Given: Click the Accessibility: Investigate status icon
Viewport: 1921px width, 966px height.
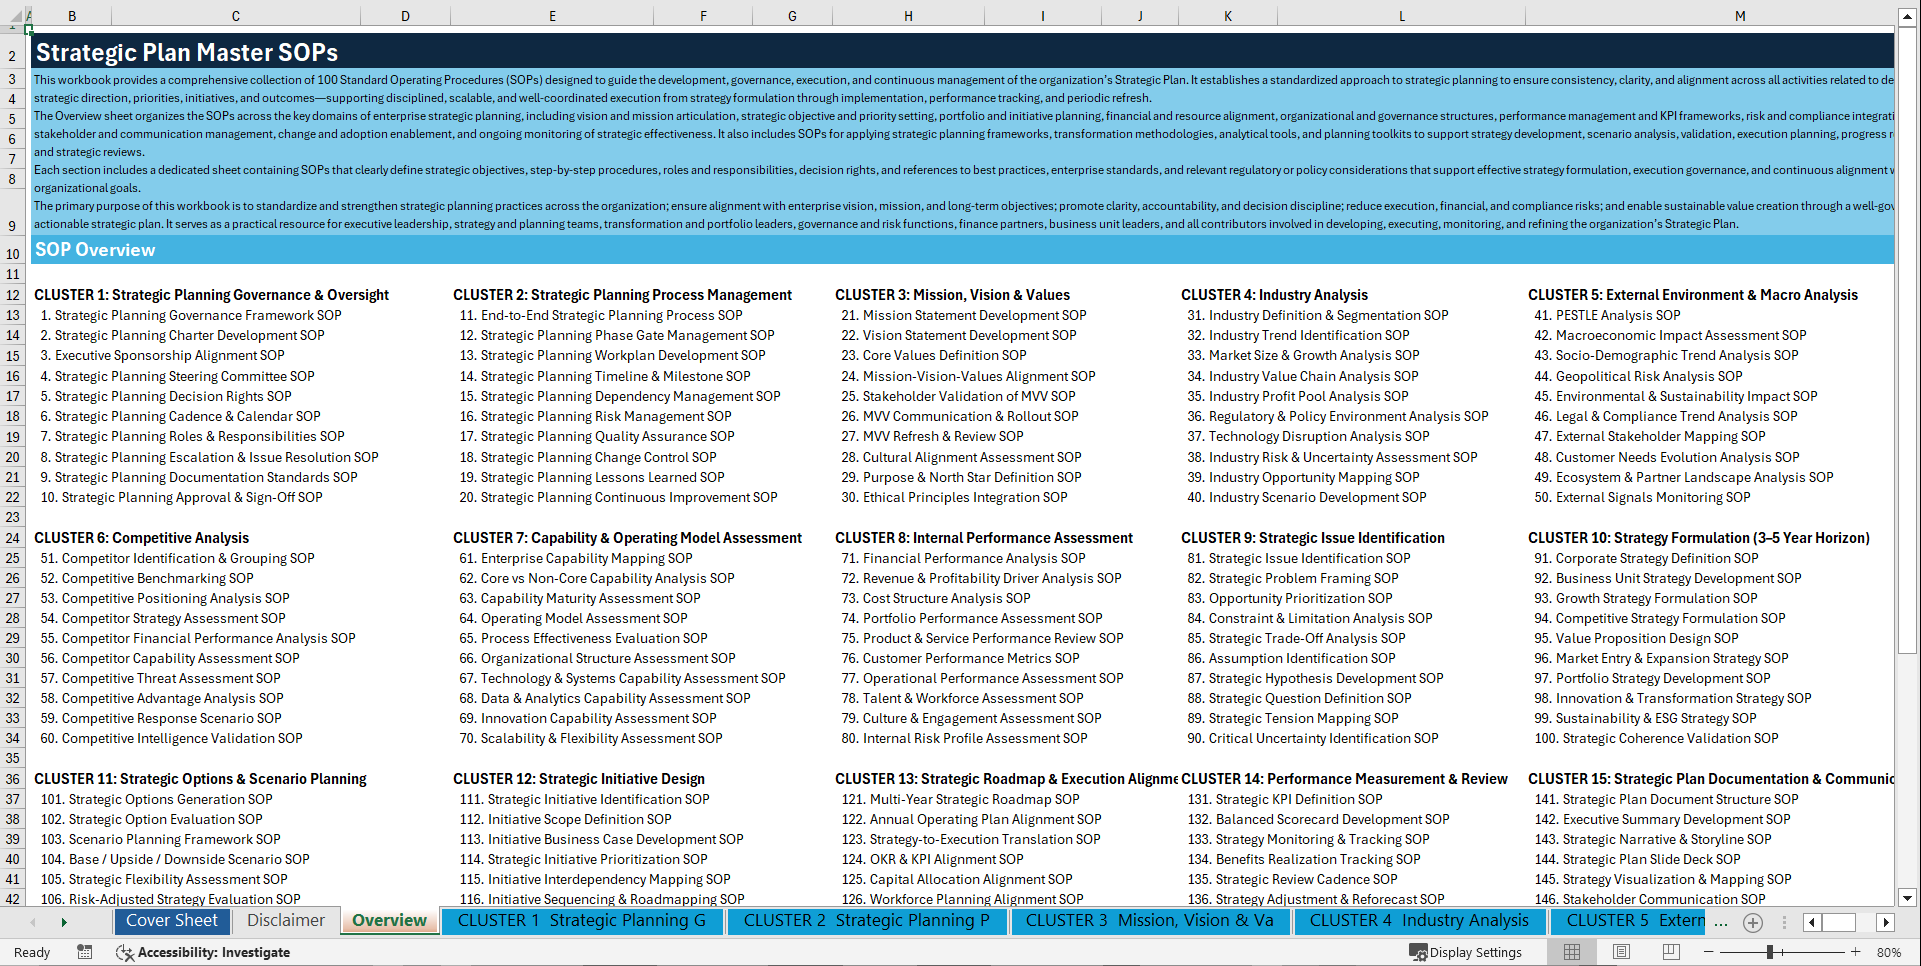Looking at the screenshot, I should coord(125,952).
